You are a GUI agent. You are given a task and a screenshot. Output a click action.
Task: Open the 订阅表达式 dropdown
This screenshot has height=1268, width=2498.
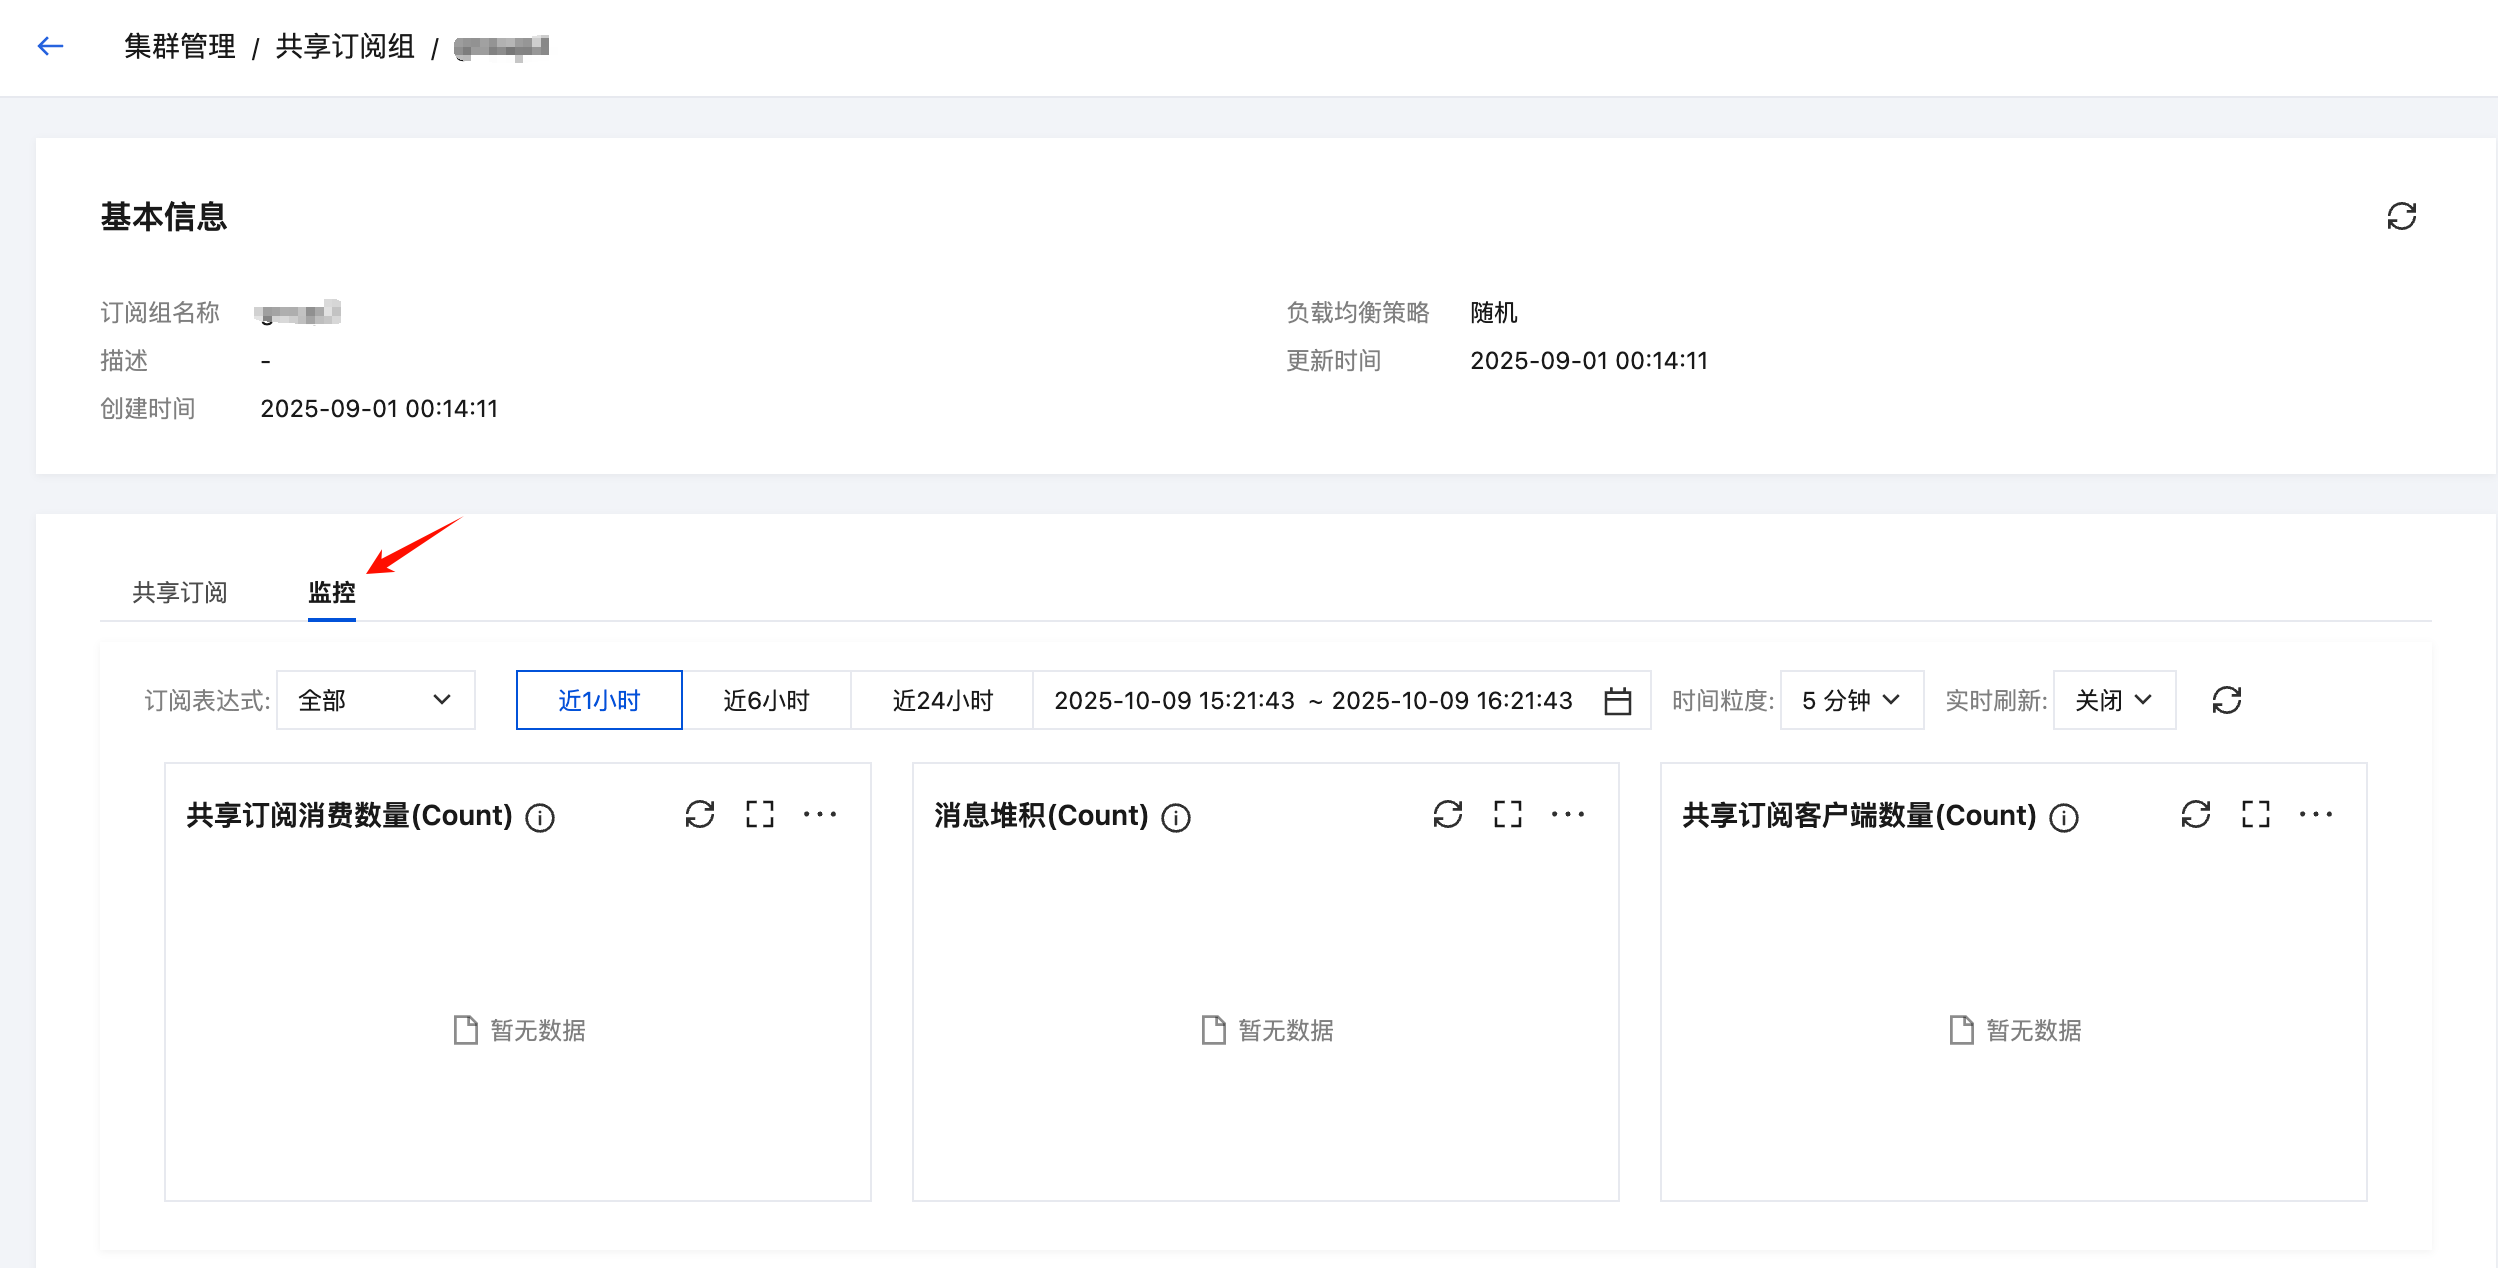(x=375, y=700)
